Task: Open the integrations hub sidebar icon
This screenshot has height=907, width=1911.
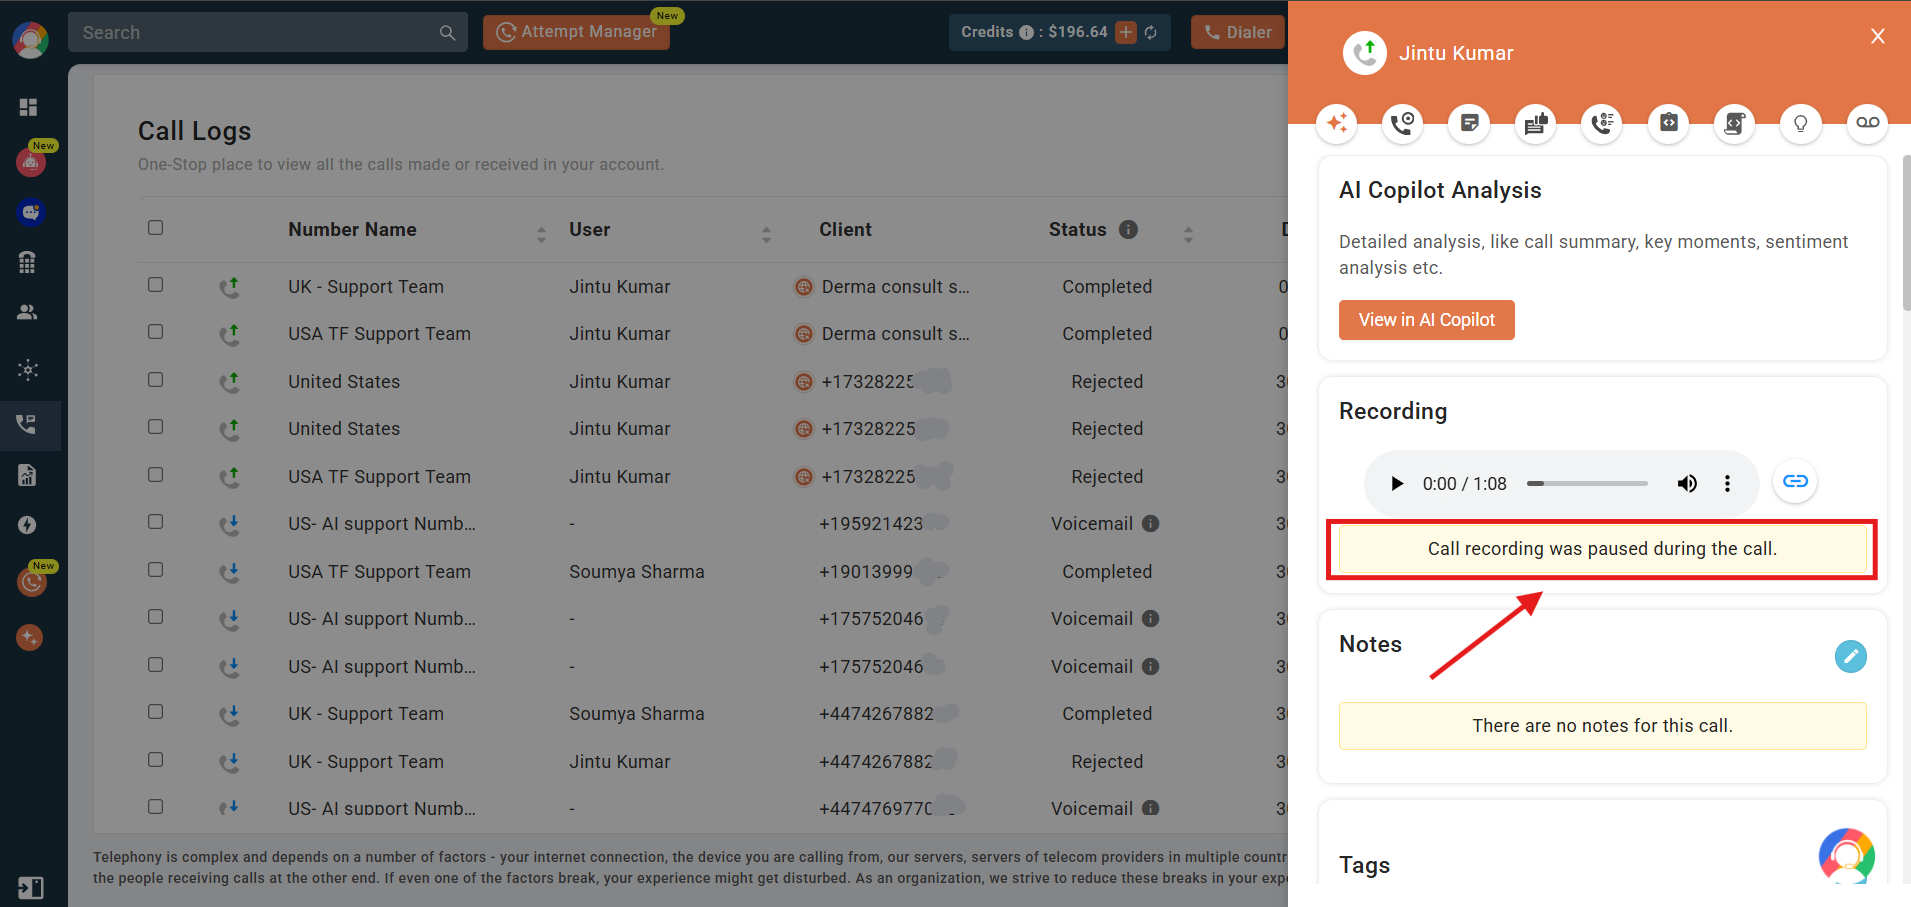Action: [x=28, y=369]
